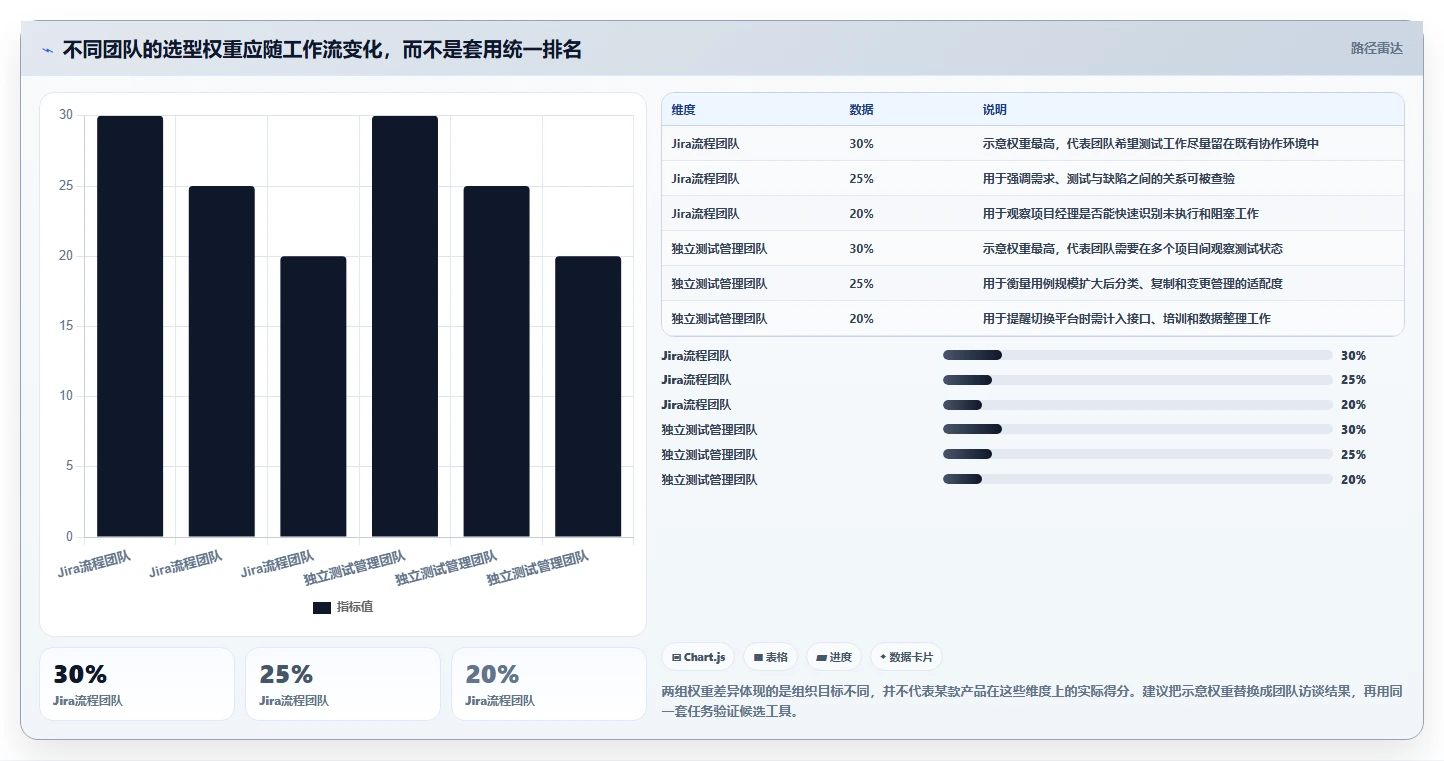Click the 数据 column header
Screen dimensions: 1444x761
pyautogui.click(x=862, y=110)
